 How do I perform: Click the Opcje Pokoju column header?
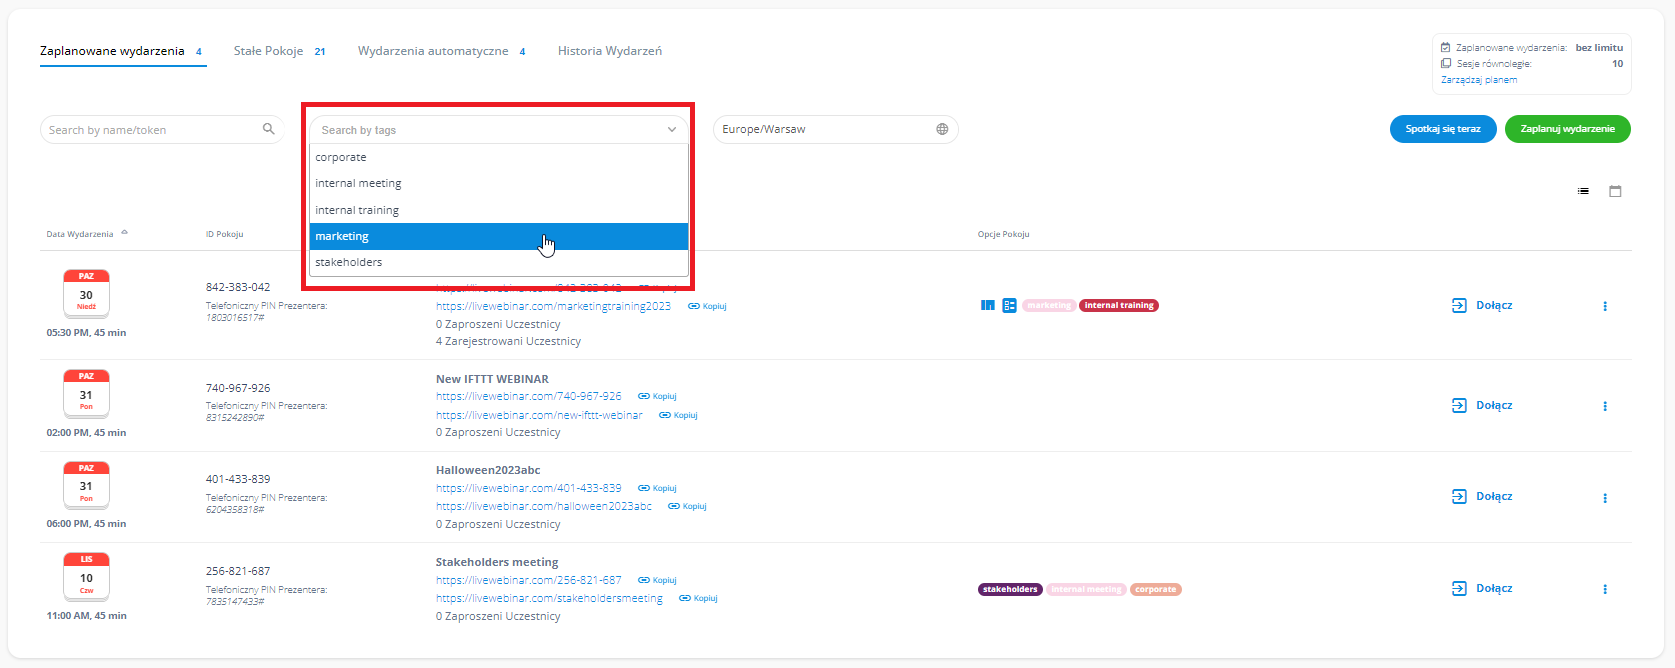[x=1003, y=234]
